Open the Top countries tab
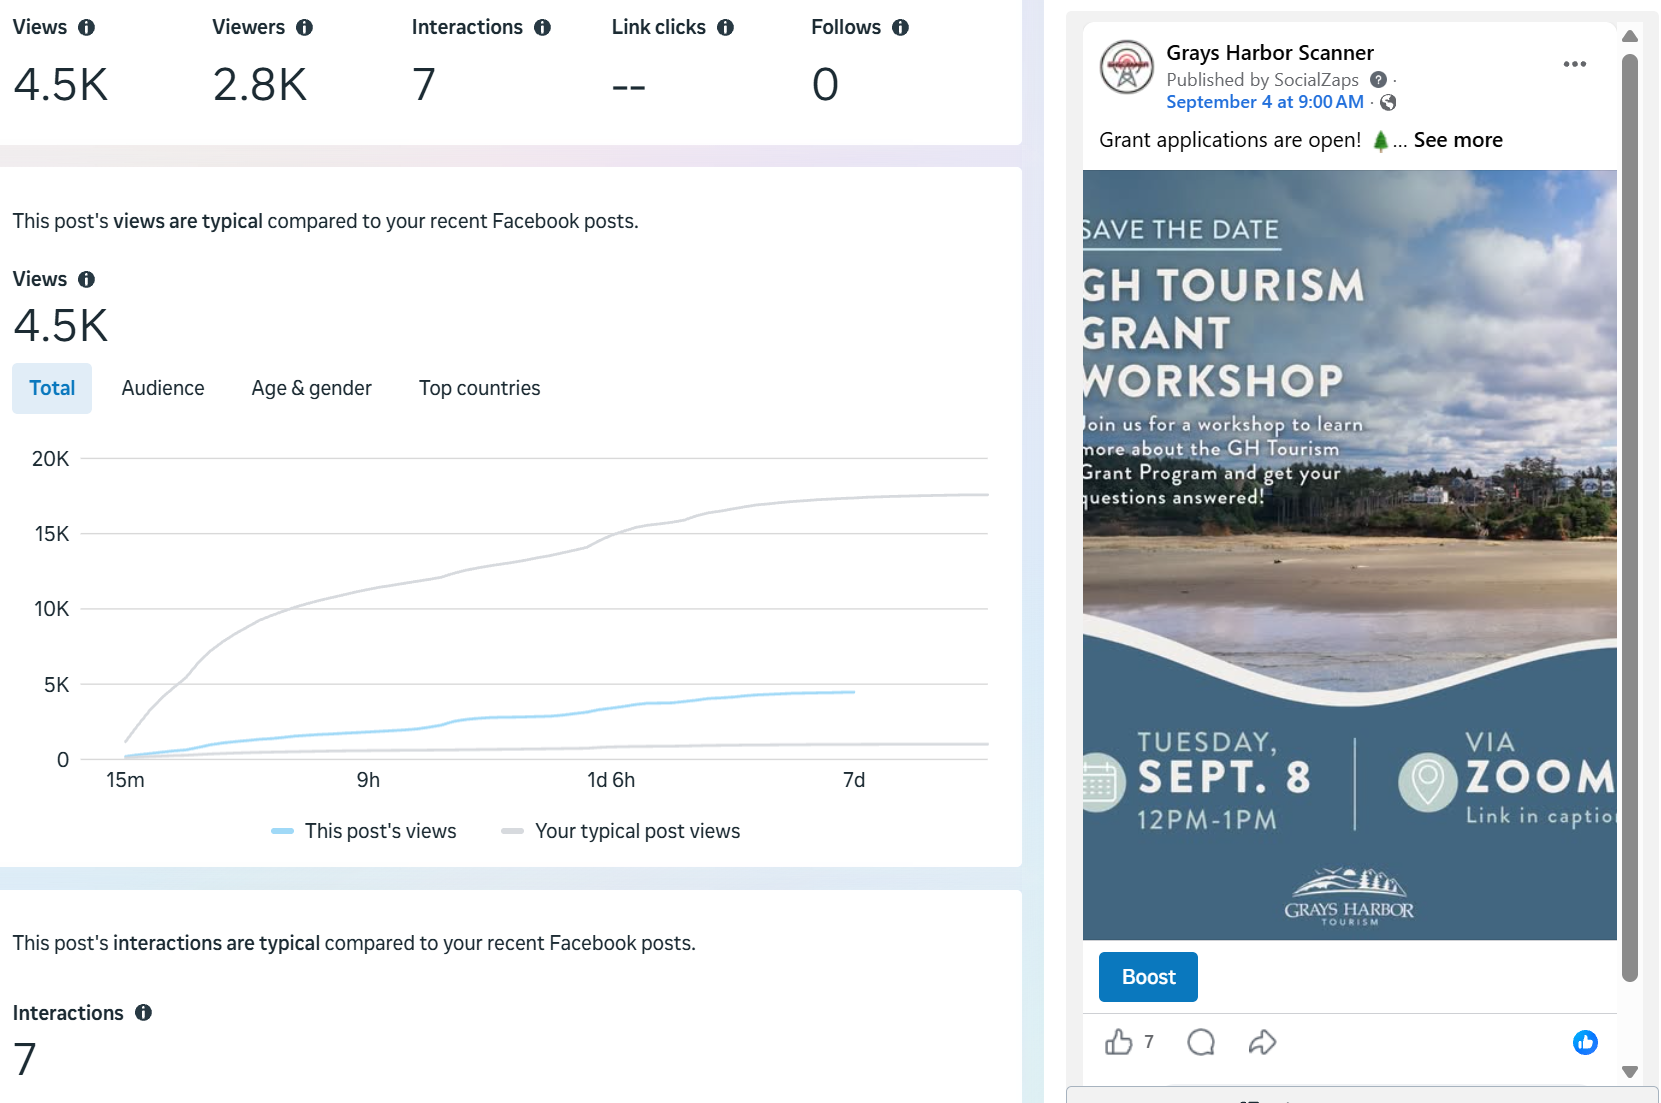The height and width of the screenshot is (1103, 1661). (x=479, y=388)
